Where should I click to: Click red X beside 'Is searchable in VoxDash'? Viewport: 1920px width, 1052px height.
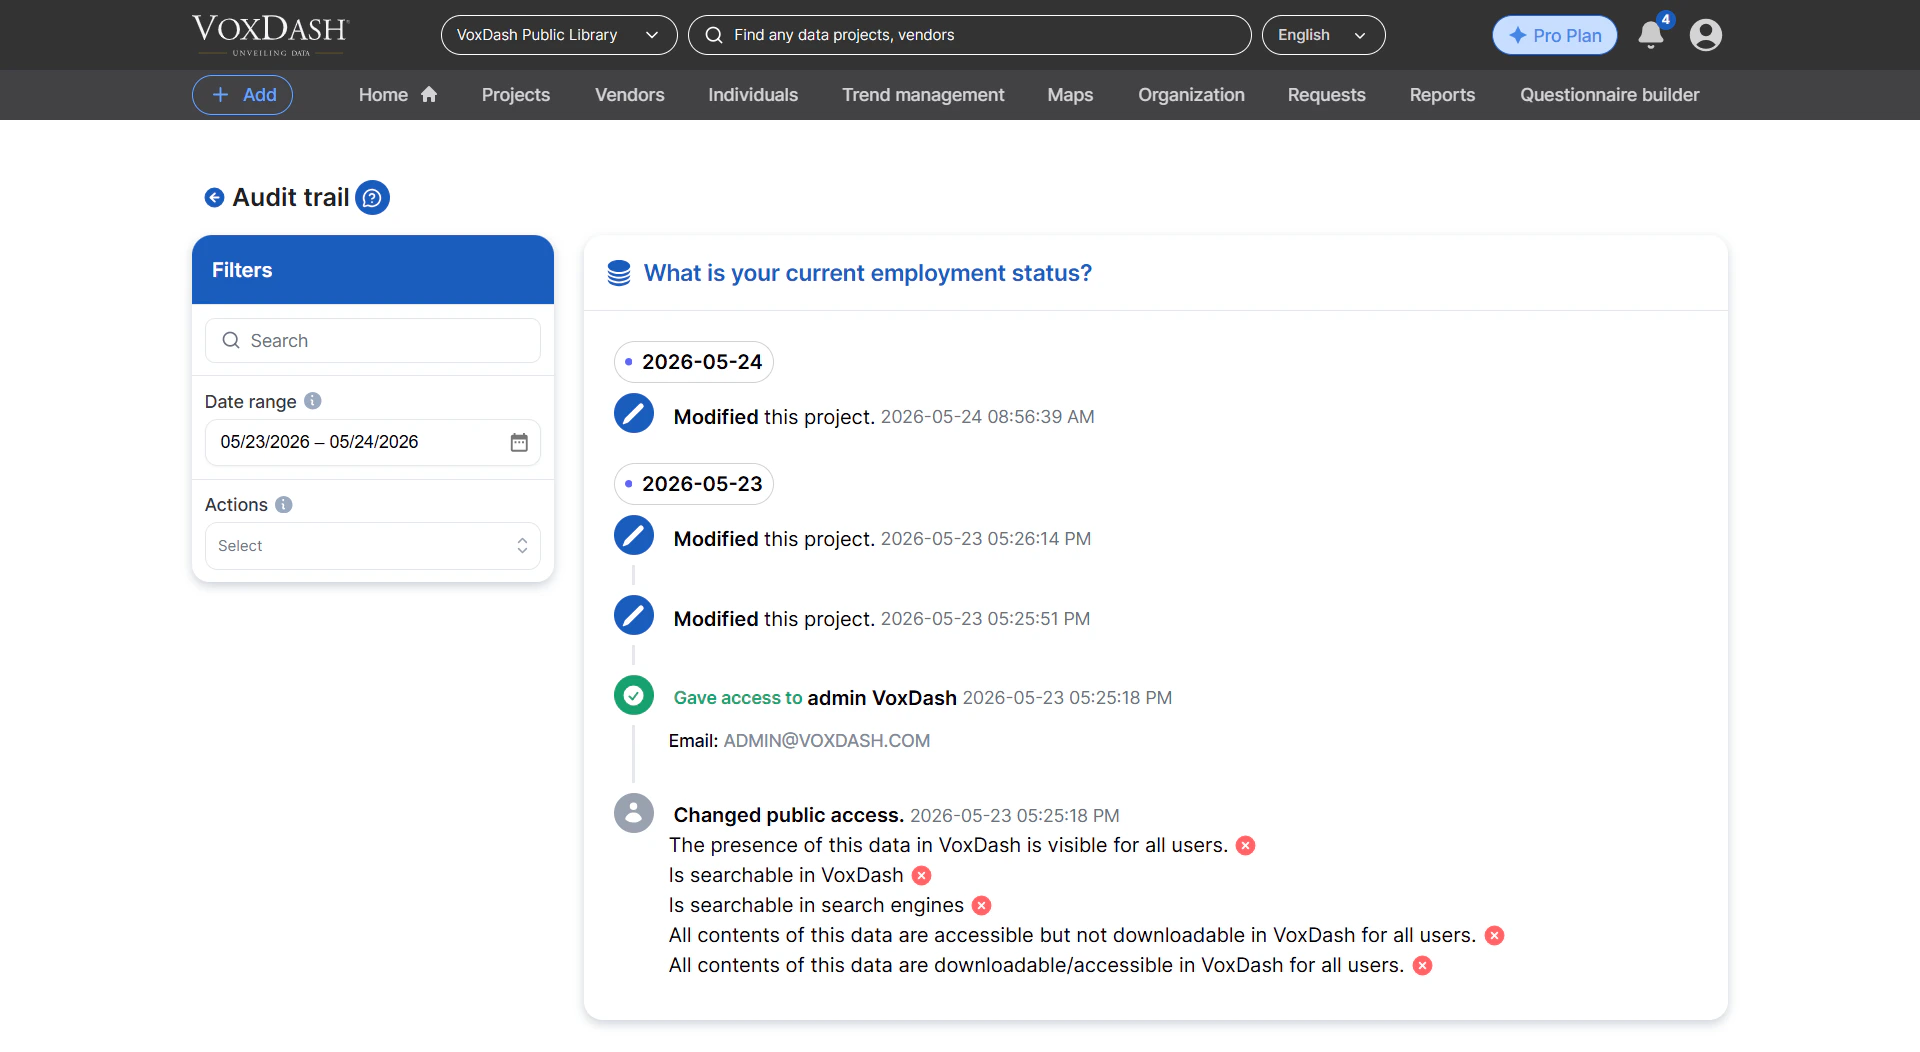(921, 876)
